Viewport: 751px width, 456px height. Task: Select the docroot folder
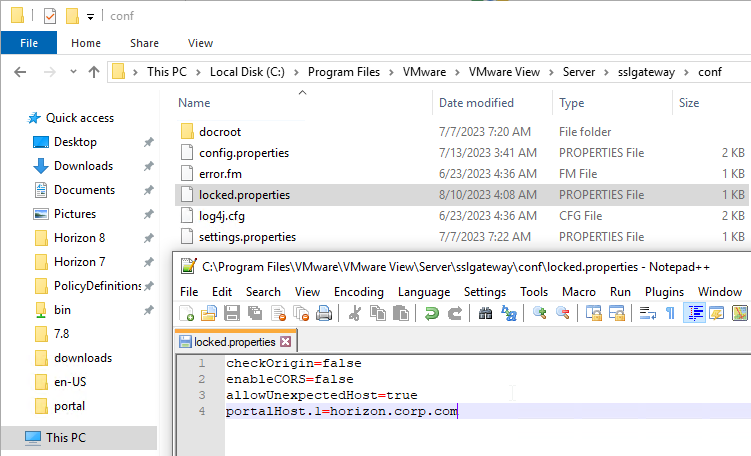click(220, 132)
